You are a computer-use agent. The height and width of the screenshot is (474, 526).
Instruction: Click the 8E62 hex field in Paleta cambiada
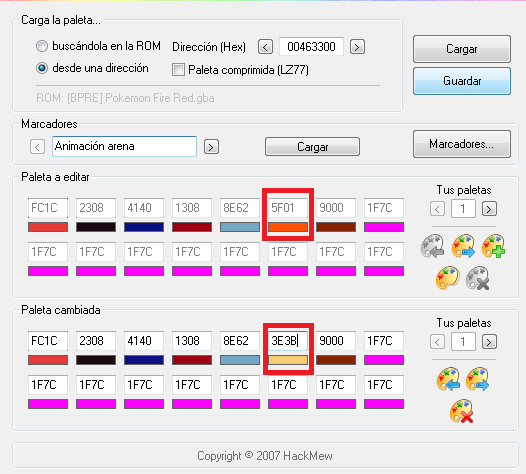coord(240,341)
